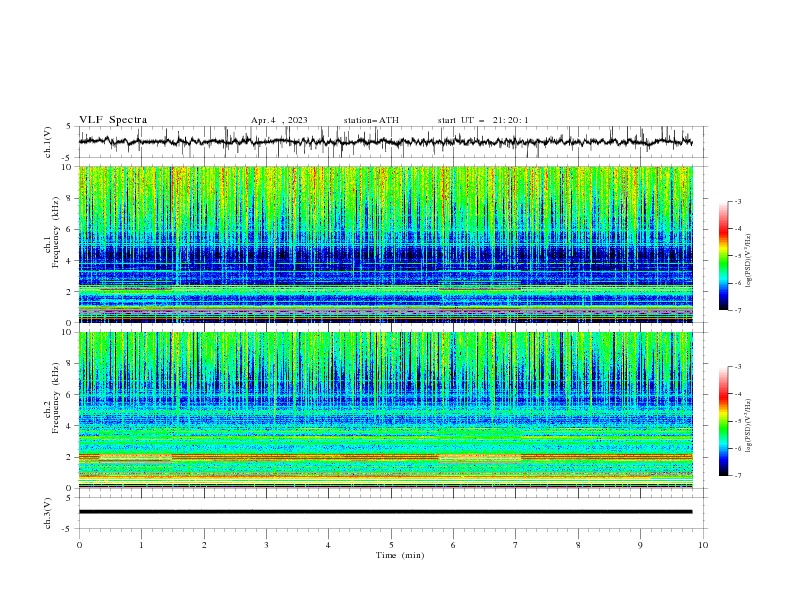Click the 'Time (min)' axis label

click(x=400, y=555)
